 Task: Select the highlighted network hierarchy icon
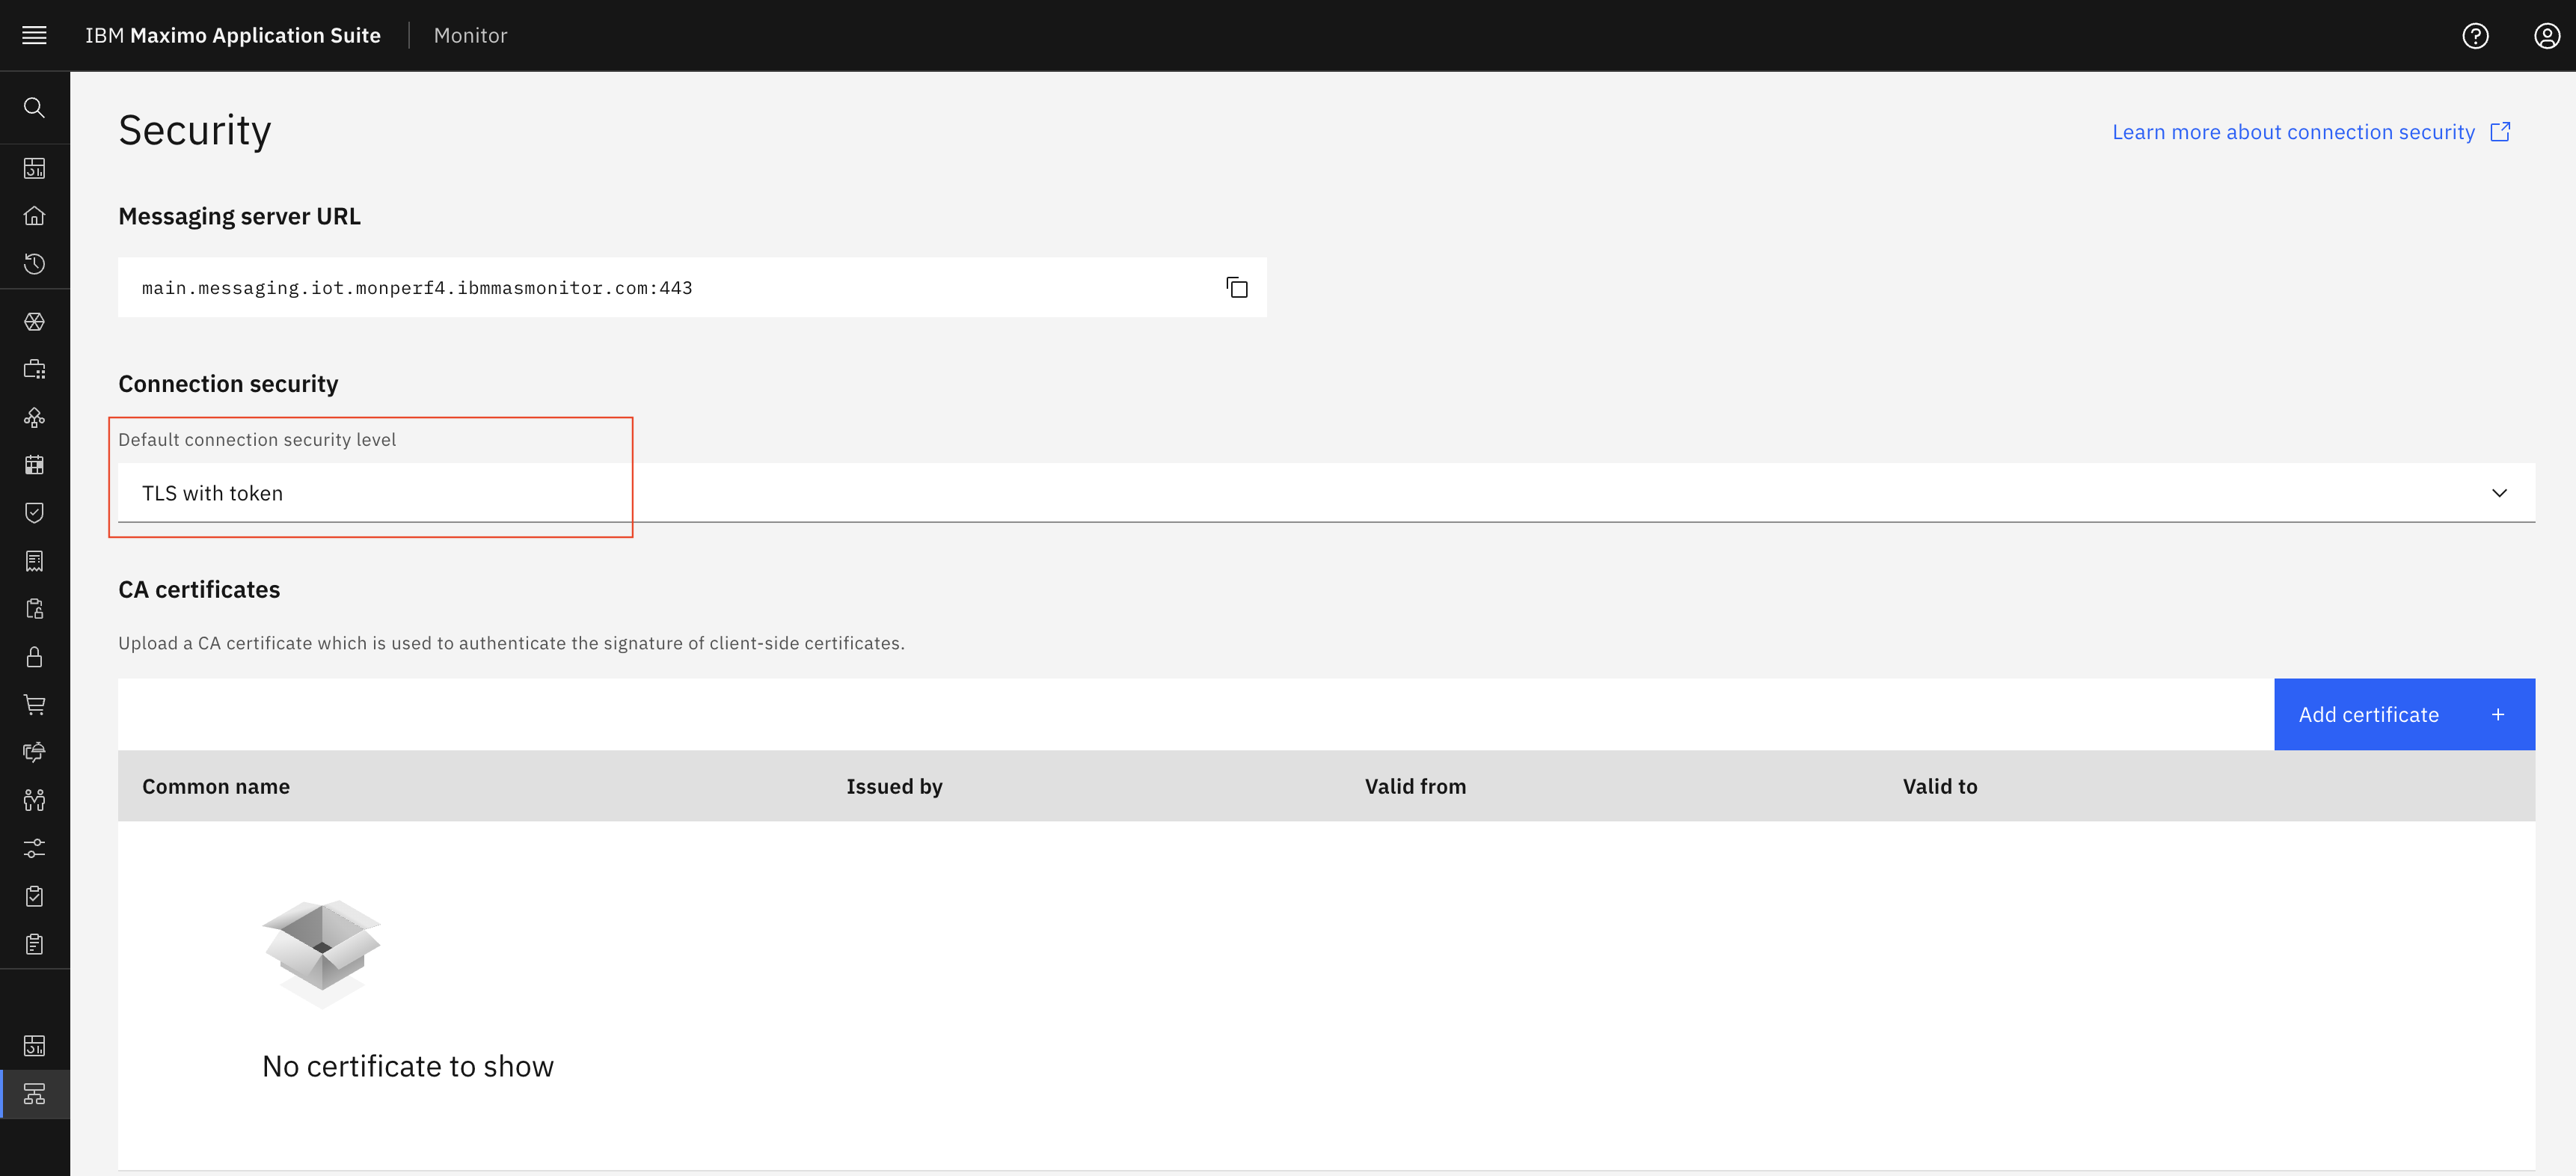(34, 1094)
